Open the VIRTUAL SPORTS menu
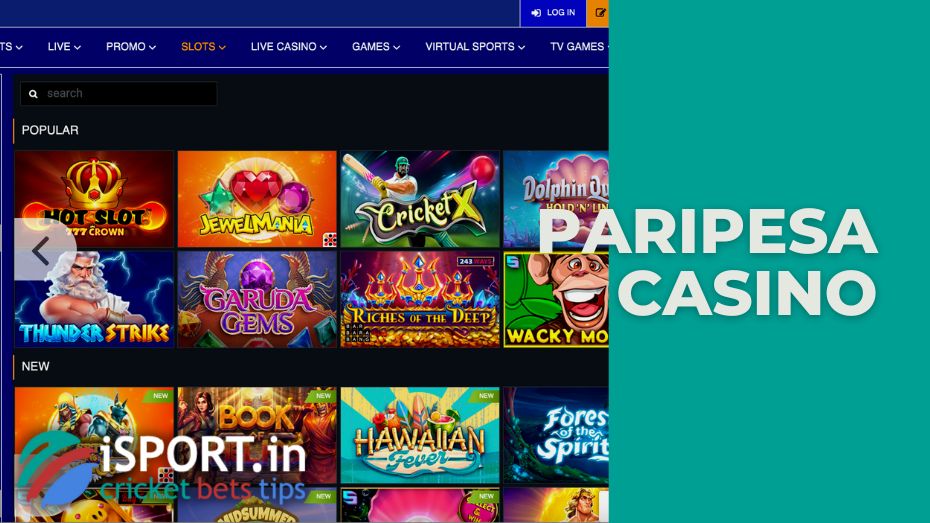 click(475, 46)
